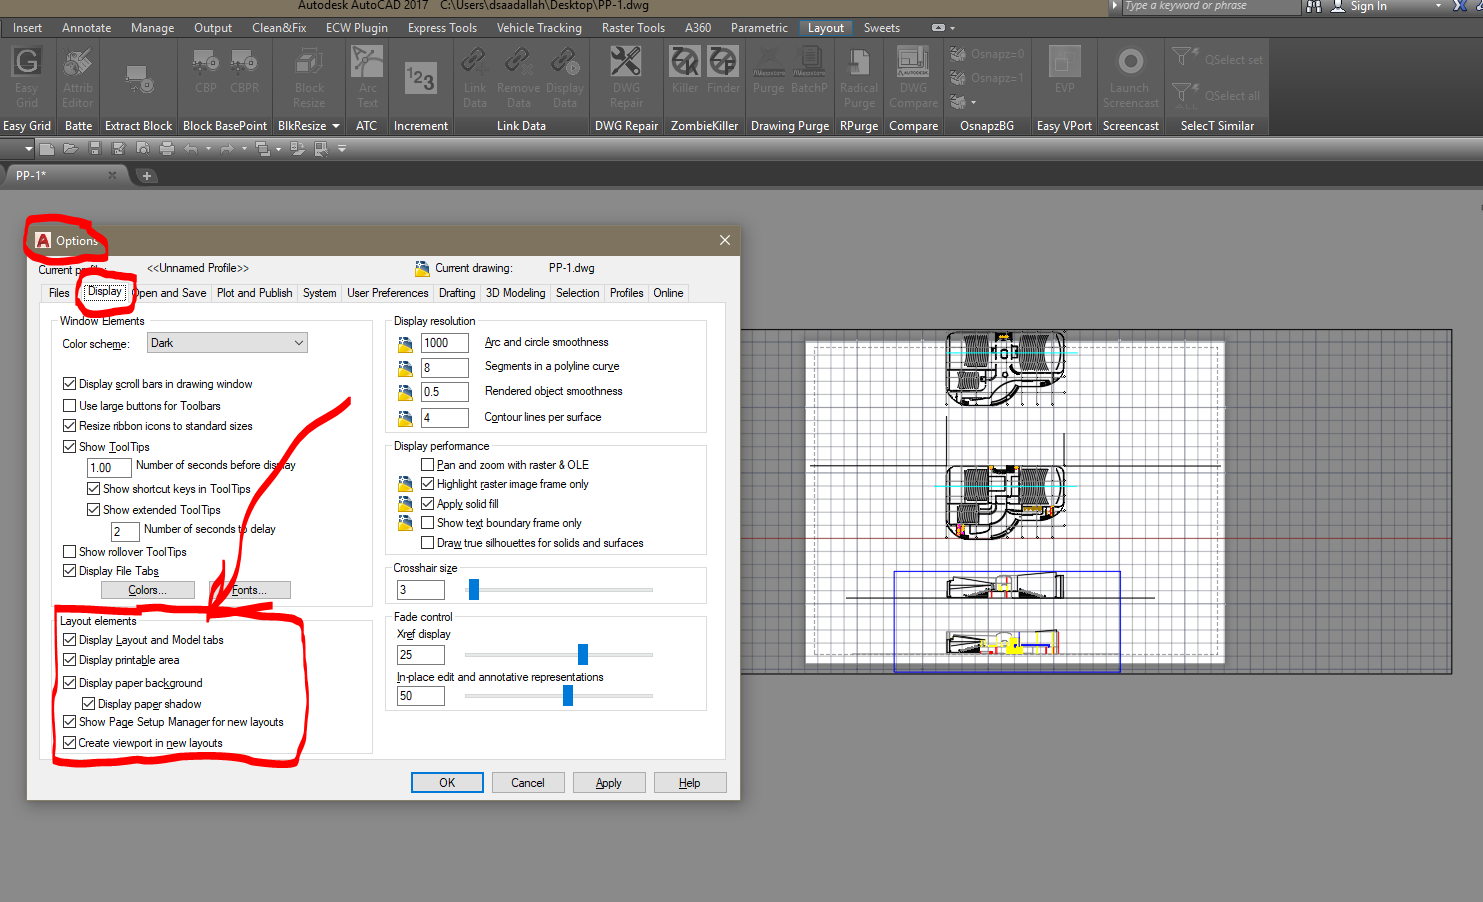Click Open file in quick access toolbar
The height and width of the screenshot is (902, 1483).
click(x=70, y=149)
